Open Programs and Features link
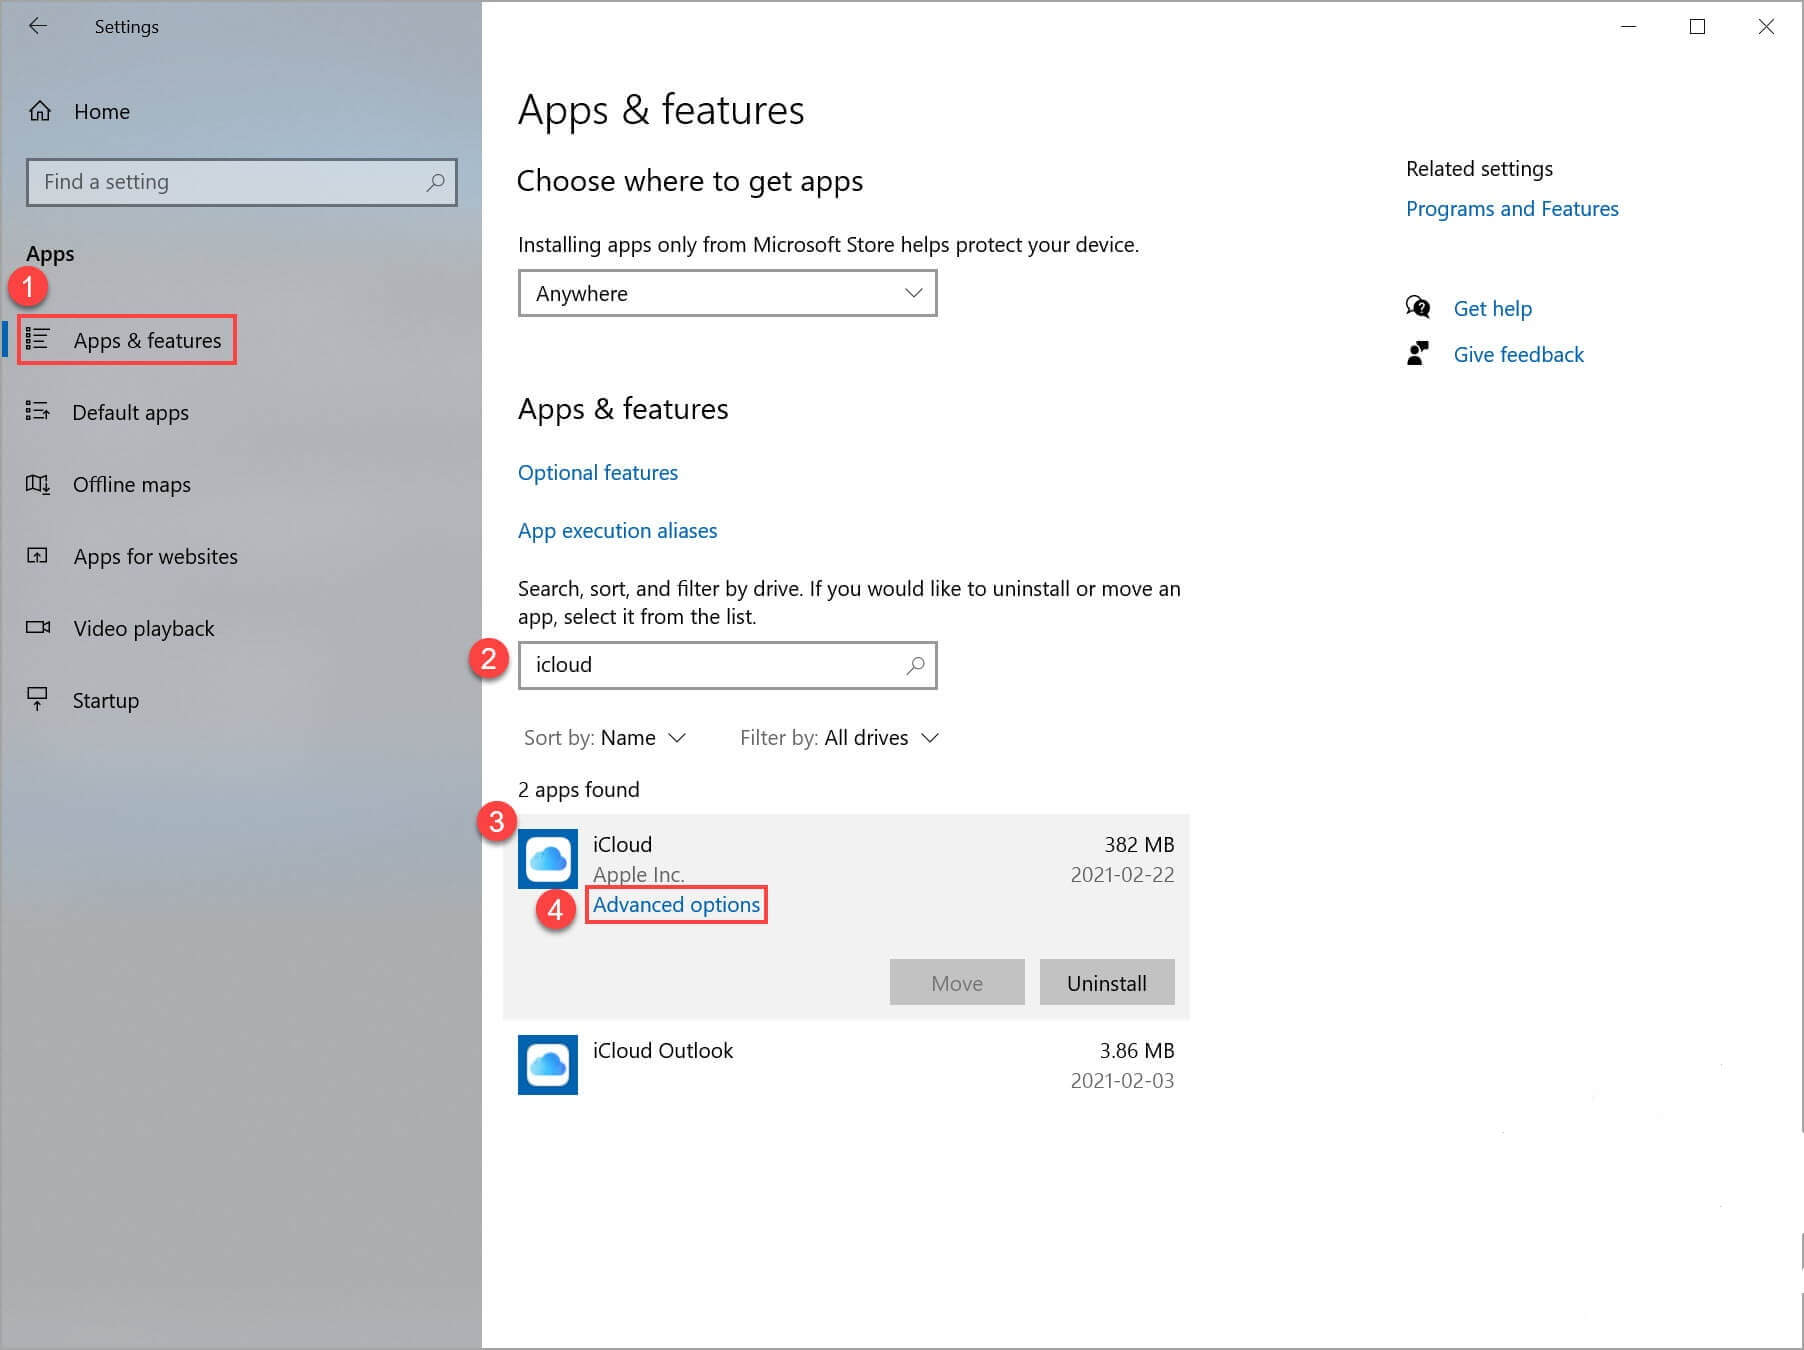Viewport: 1804px width, 1350px height. pyautogui.click(x=1511, y=208)
